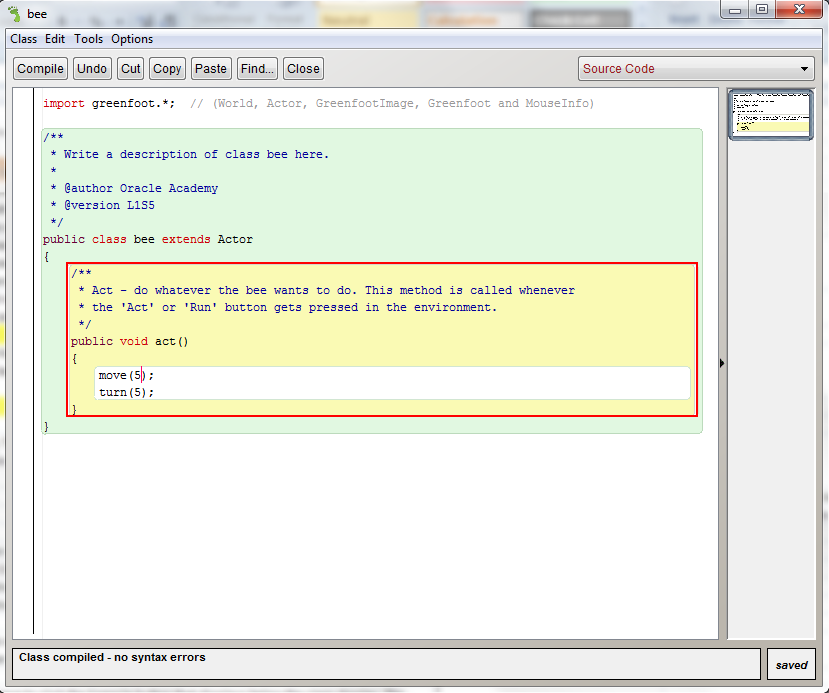
Task: Click the Cut toolbar button
Action: (x=131, y=69)
